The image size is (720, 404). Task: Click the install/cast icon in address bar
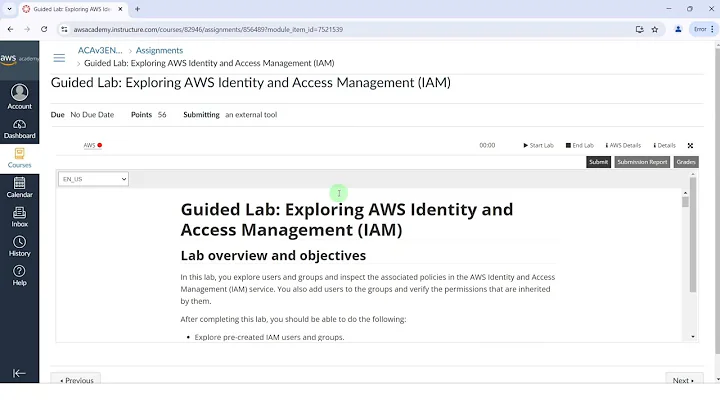pos(639,29)
